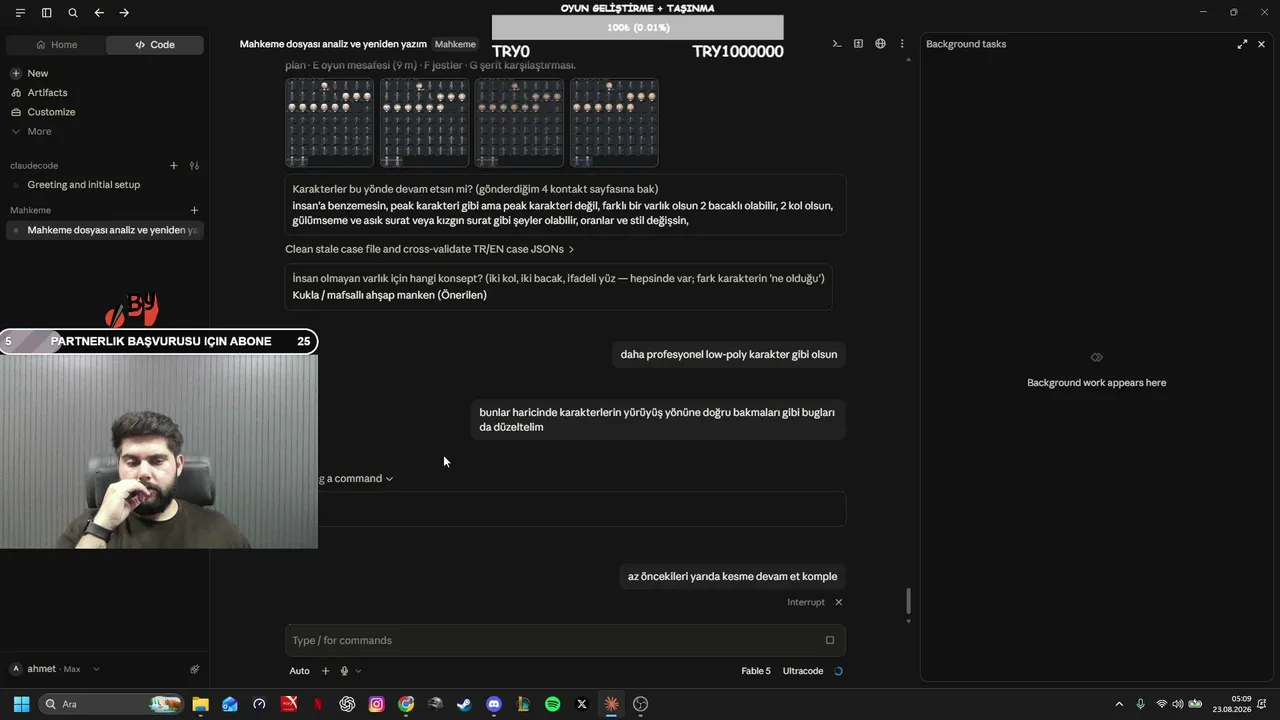Open microphone options chevron
Screen dimensions: 1280x720
pyautogui.click(x=358, y=671)
